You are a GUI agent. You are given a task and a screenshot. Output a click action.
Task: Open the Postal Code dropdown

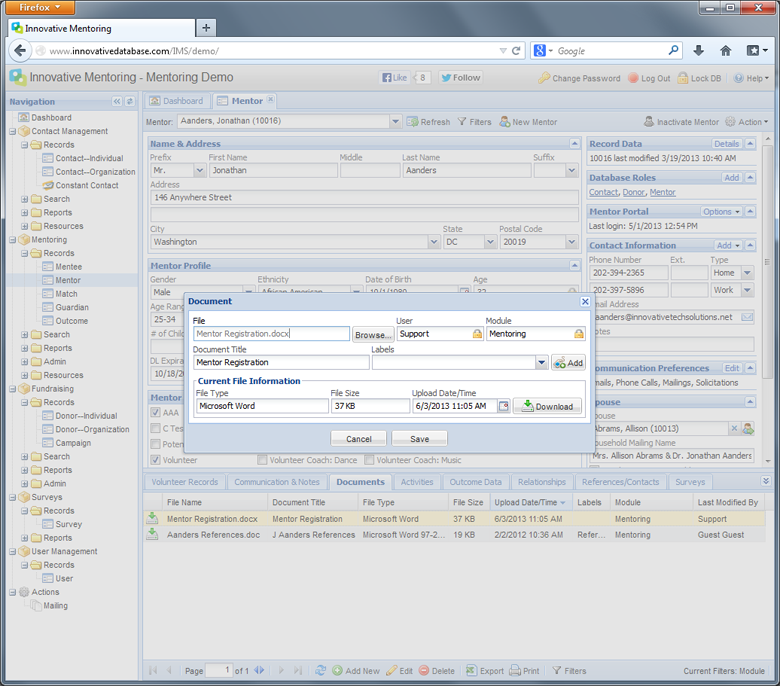click(572, 242)
